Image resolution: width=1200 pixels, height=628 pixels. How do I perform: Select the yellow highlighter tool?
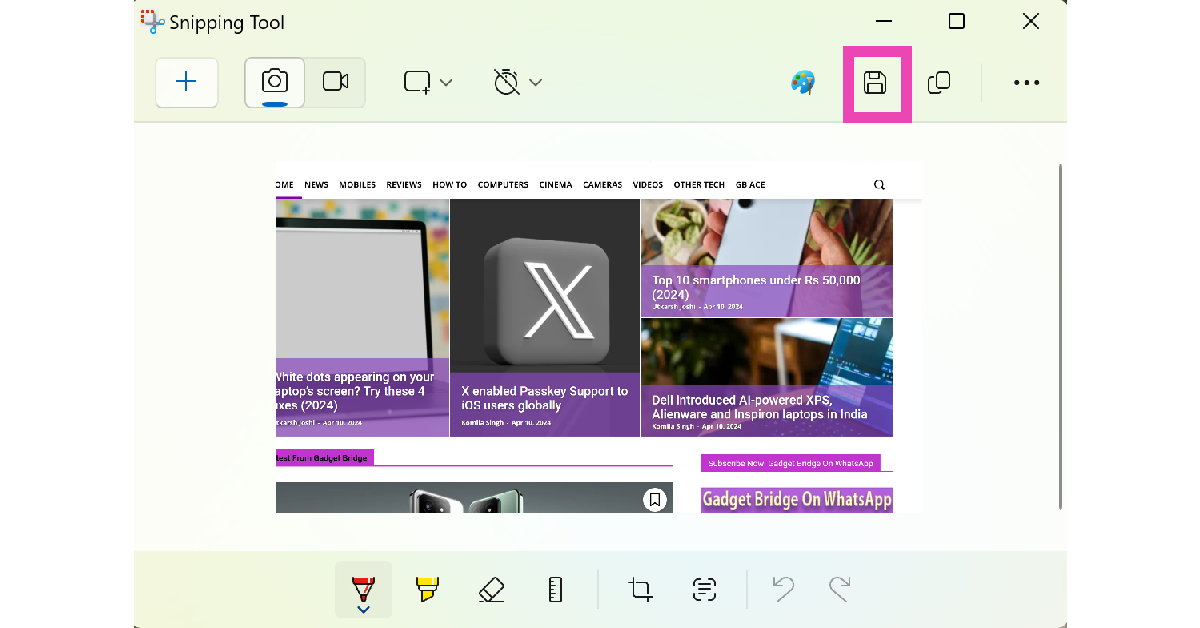[427, 590]
